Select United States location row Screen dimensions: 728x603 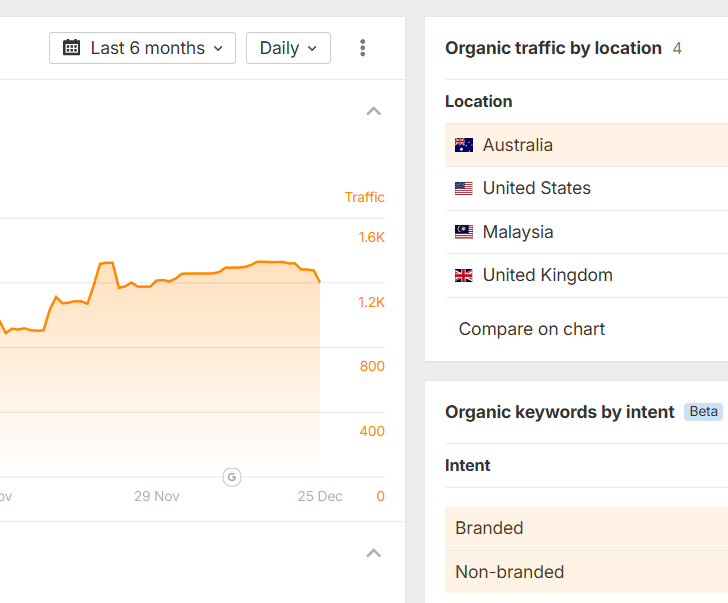tap(586, 188)
